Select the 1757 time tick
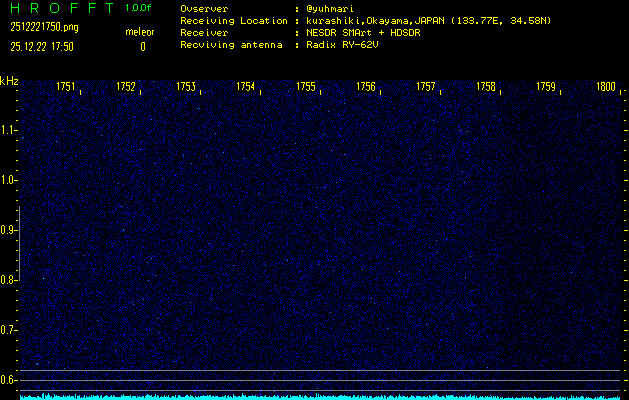The image size is (629, 400). tap(426, 87)
